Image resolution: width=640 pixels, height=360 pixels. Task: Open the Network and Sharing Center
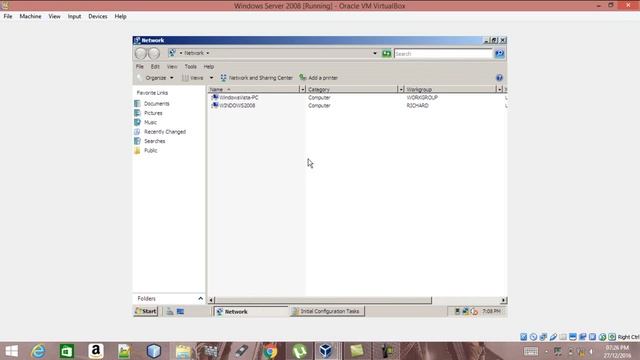coord(256,78)
